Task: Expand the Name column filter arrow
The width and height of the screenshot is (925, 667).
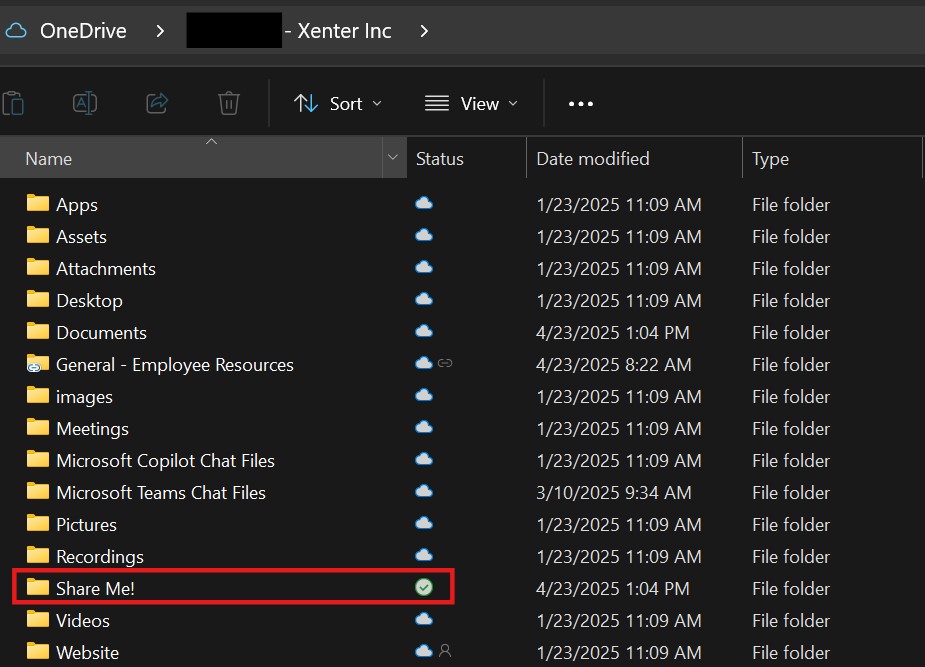Action: pyautogui.click(x=392, y=158)
